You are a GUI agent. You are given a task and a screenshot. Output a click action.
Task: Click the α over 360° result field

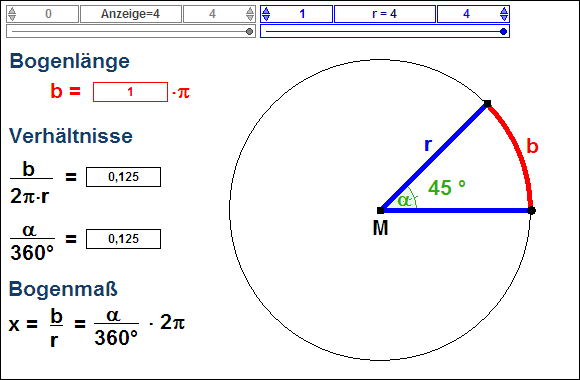tap(124, 239)
